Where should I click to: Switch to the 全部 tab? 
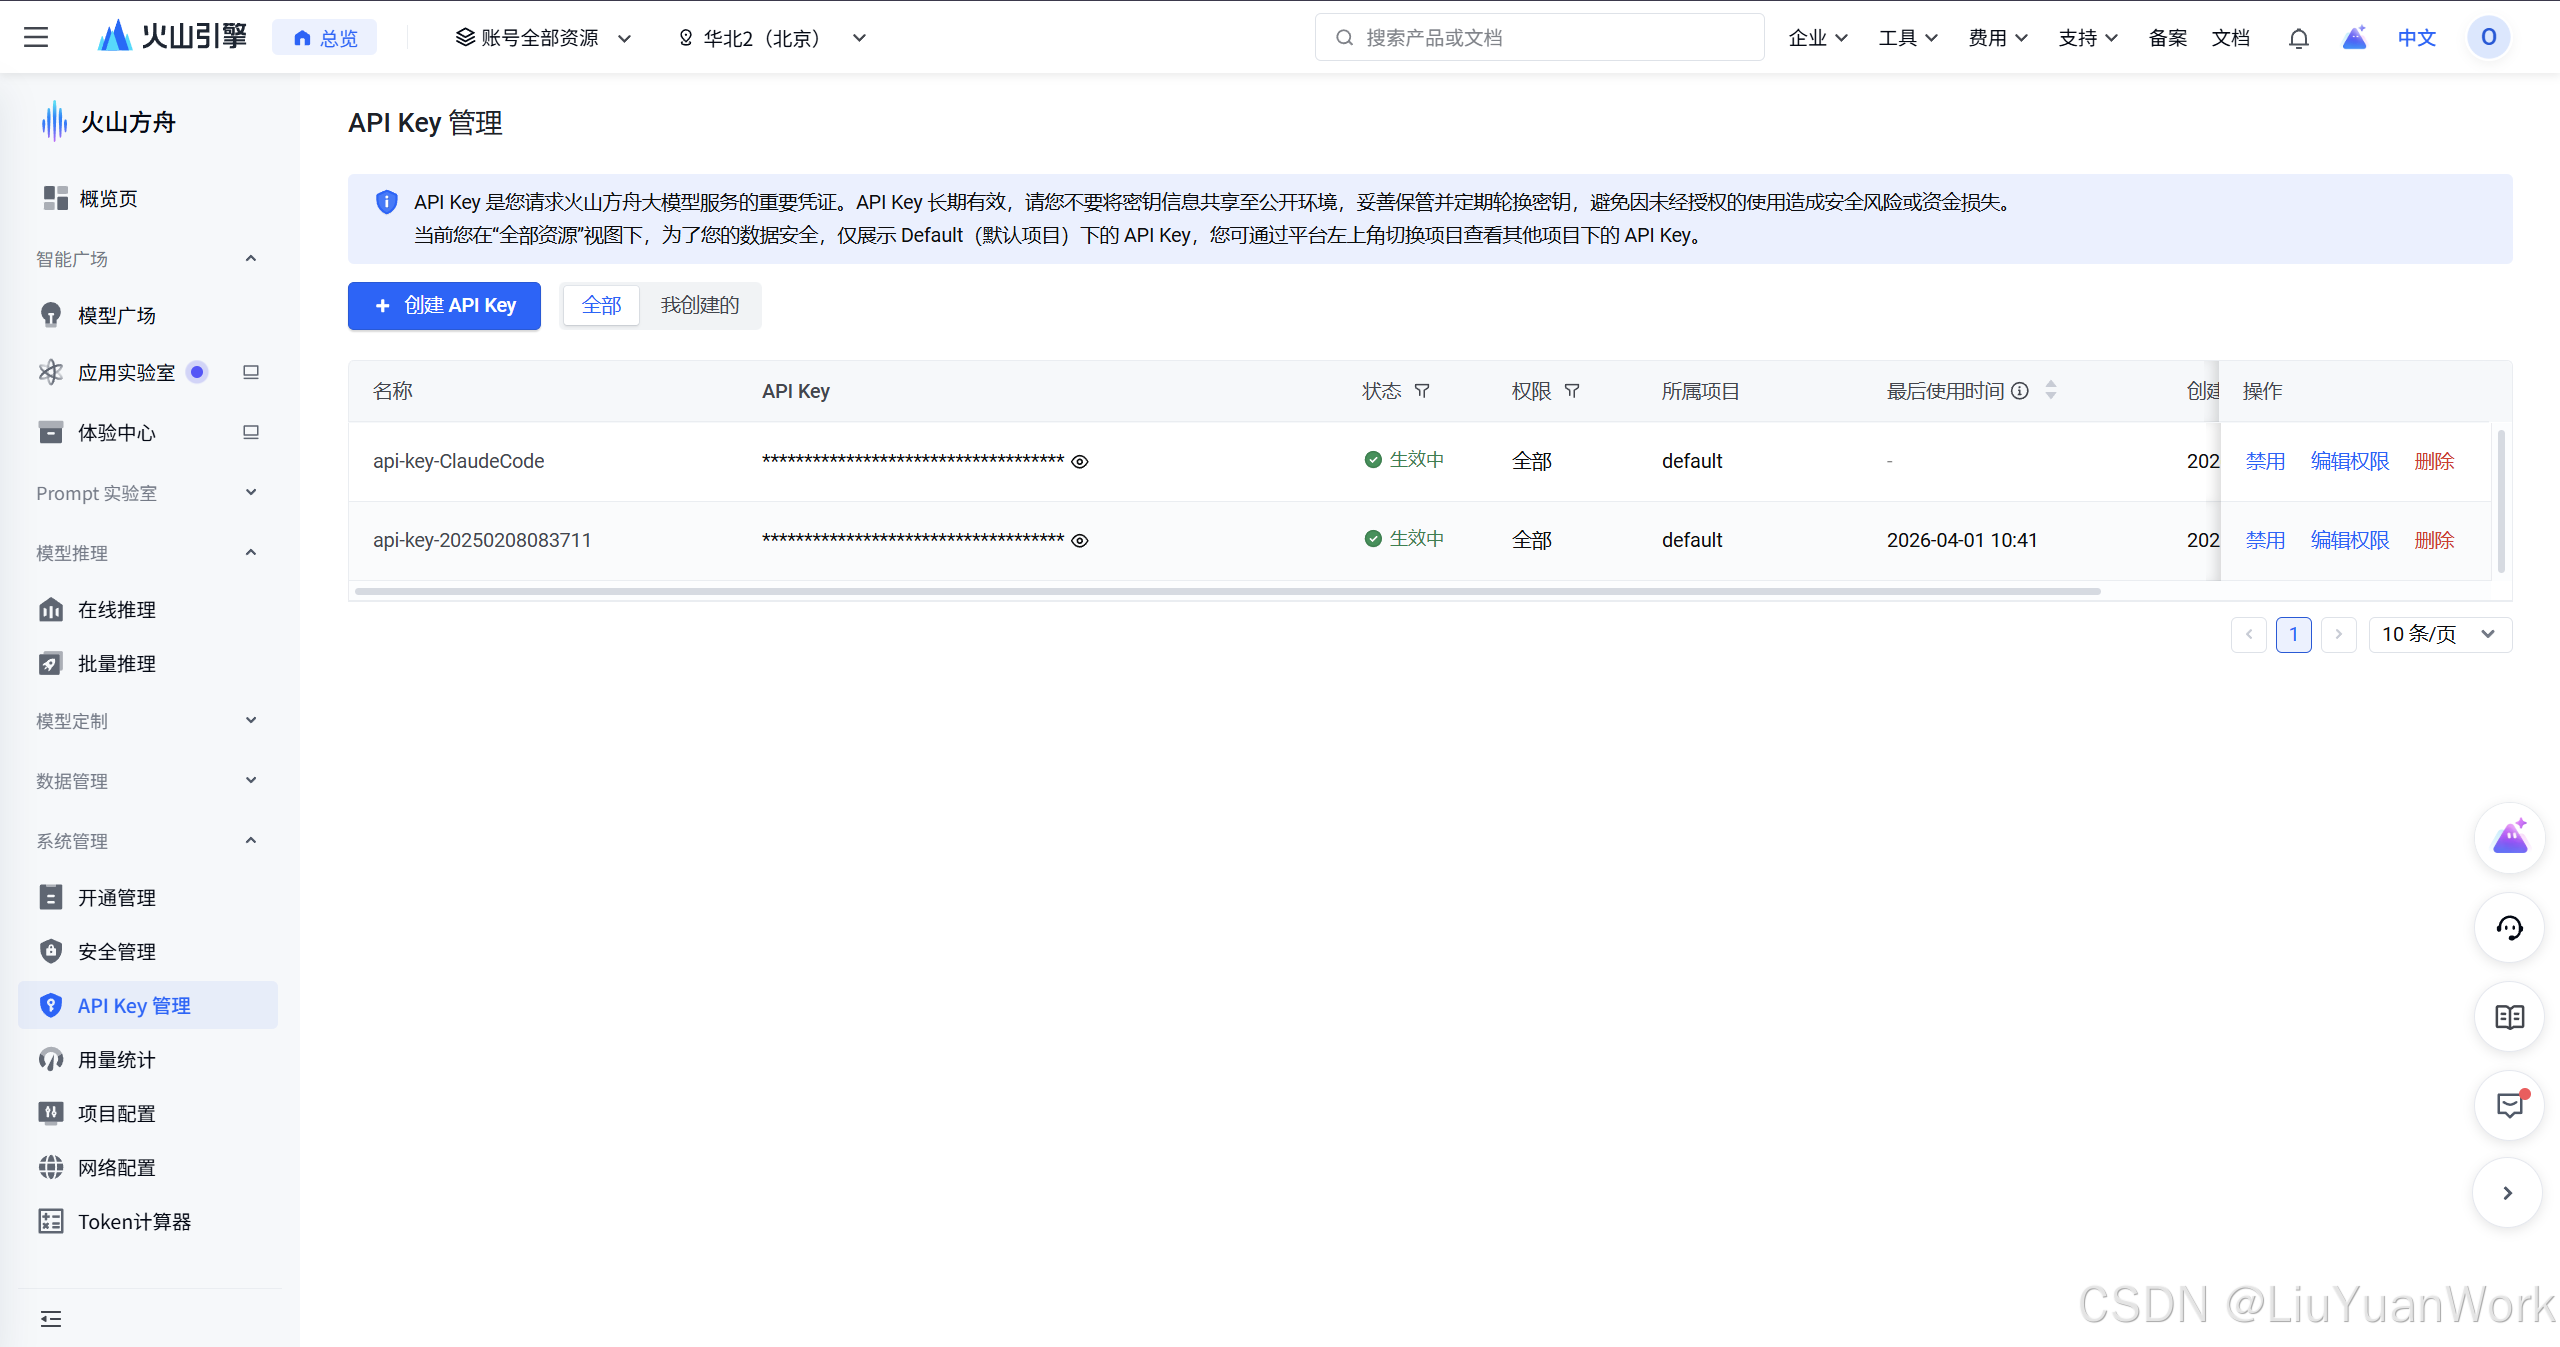click(x=602, y=306)
